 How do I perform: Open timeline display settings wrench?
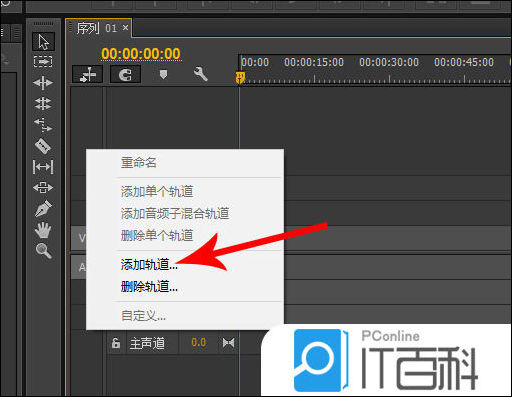click(x=201, y=74)
